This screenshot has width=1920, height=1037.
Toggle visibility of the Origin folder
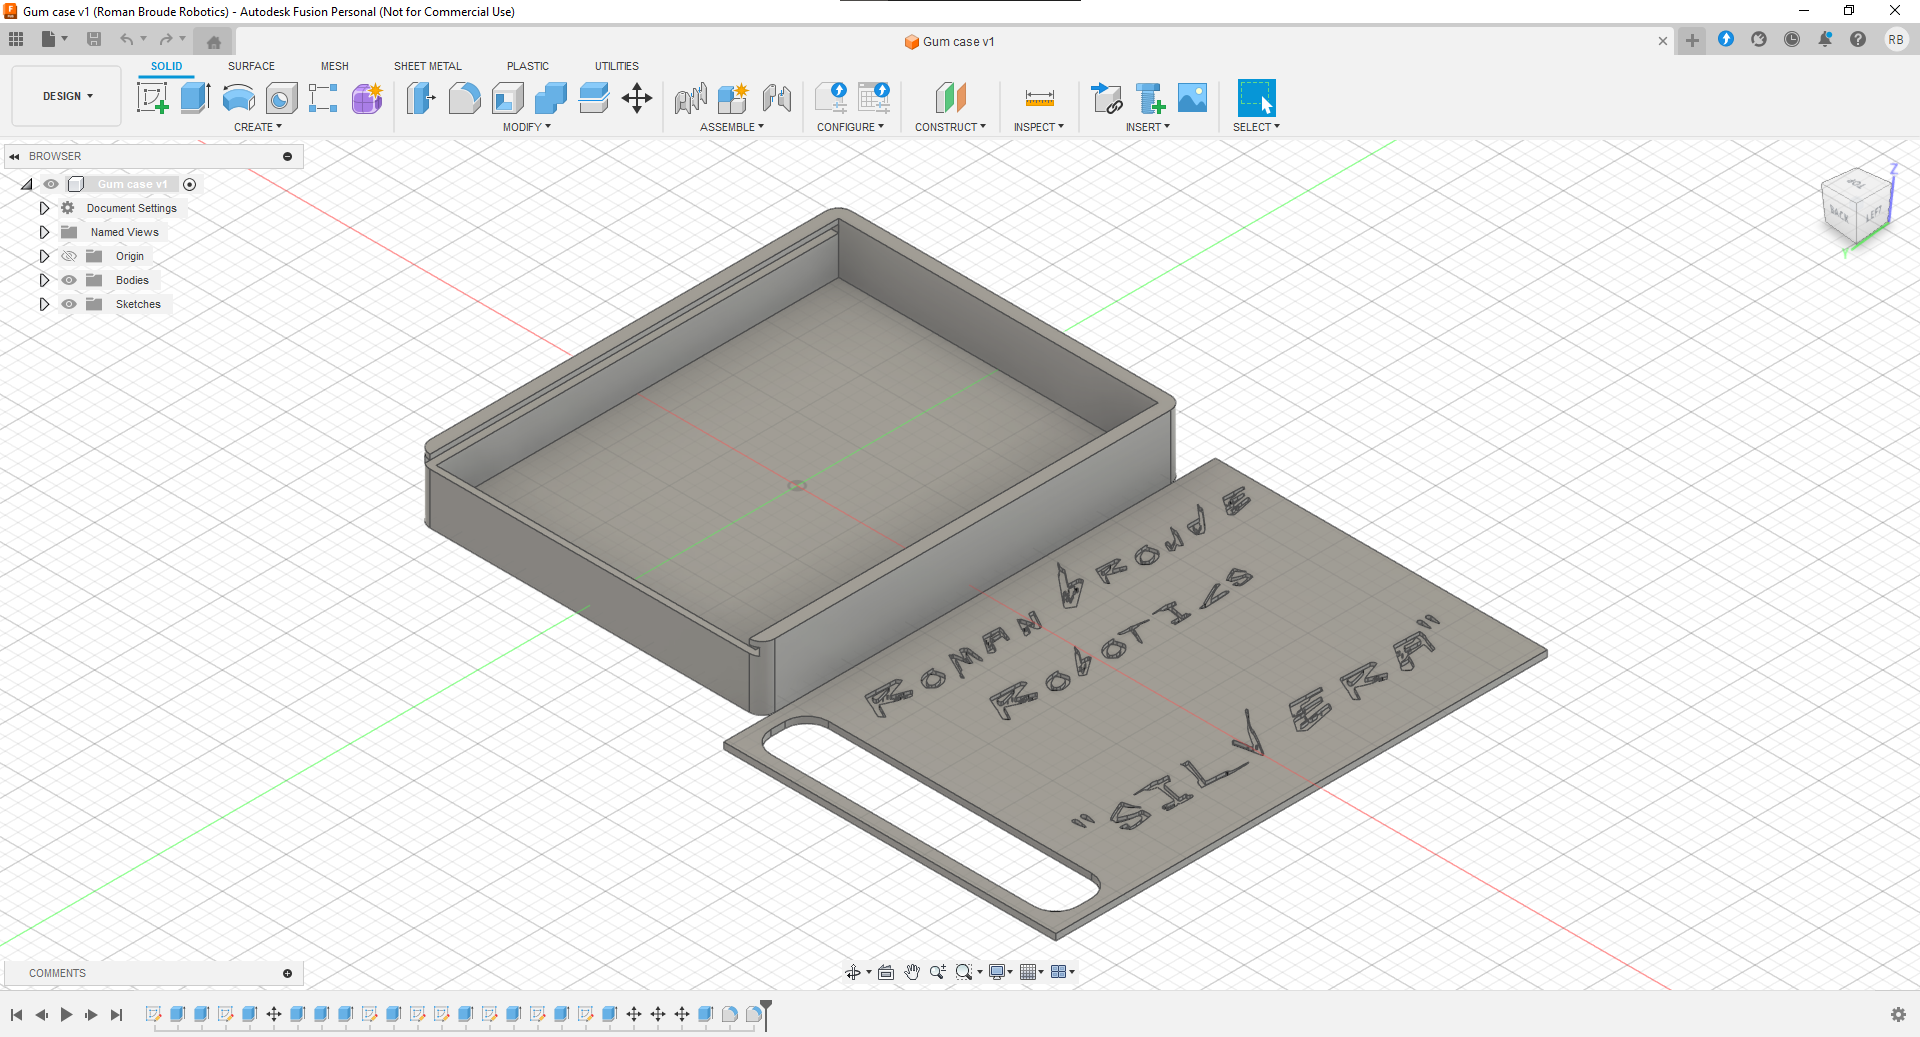[69, 256]
